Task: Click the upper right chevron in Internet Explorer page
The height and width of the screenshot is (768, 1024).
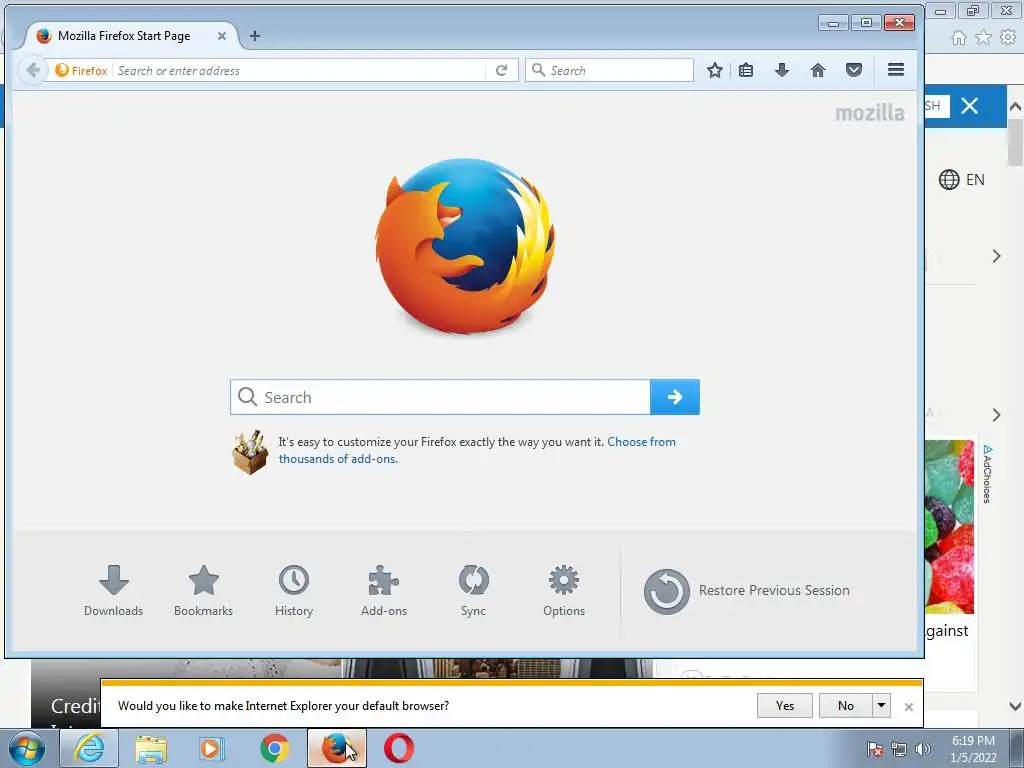Action: [997, 256]
